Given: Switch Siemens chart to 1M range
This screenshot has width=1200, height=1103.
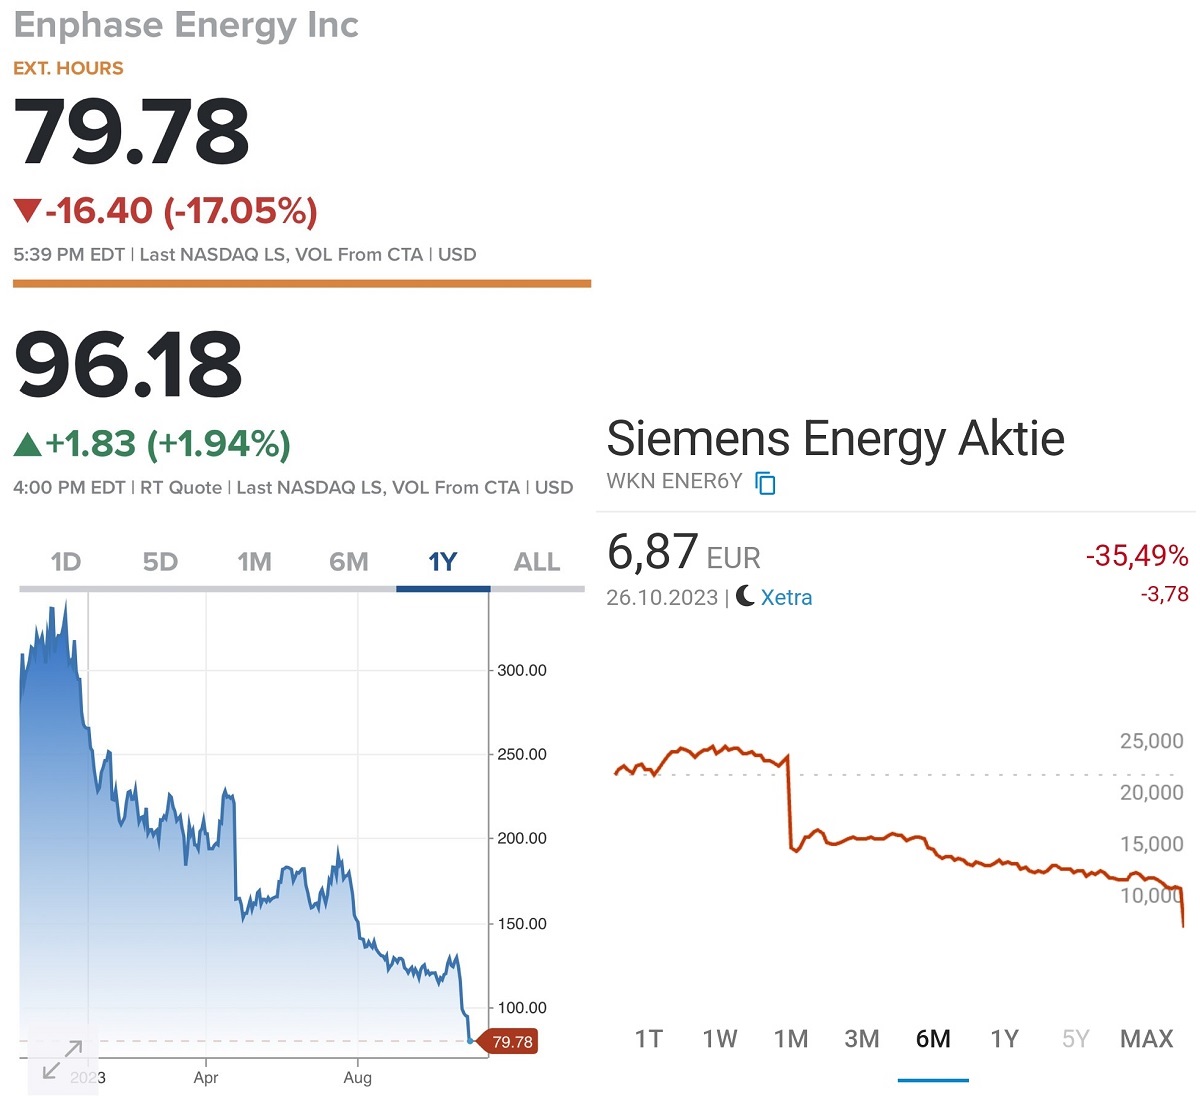Looking at the screenshot, I should click(791, 1039).
